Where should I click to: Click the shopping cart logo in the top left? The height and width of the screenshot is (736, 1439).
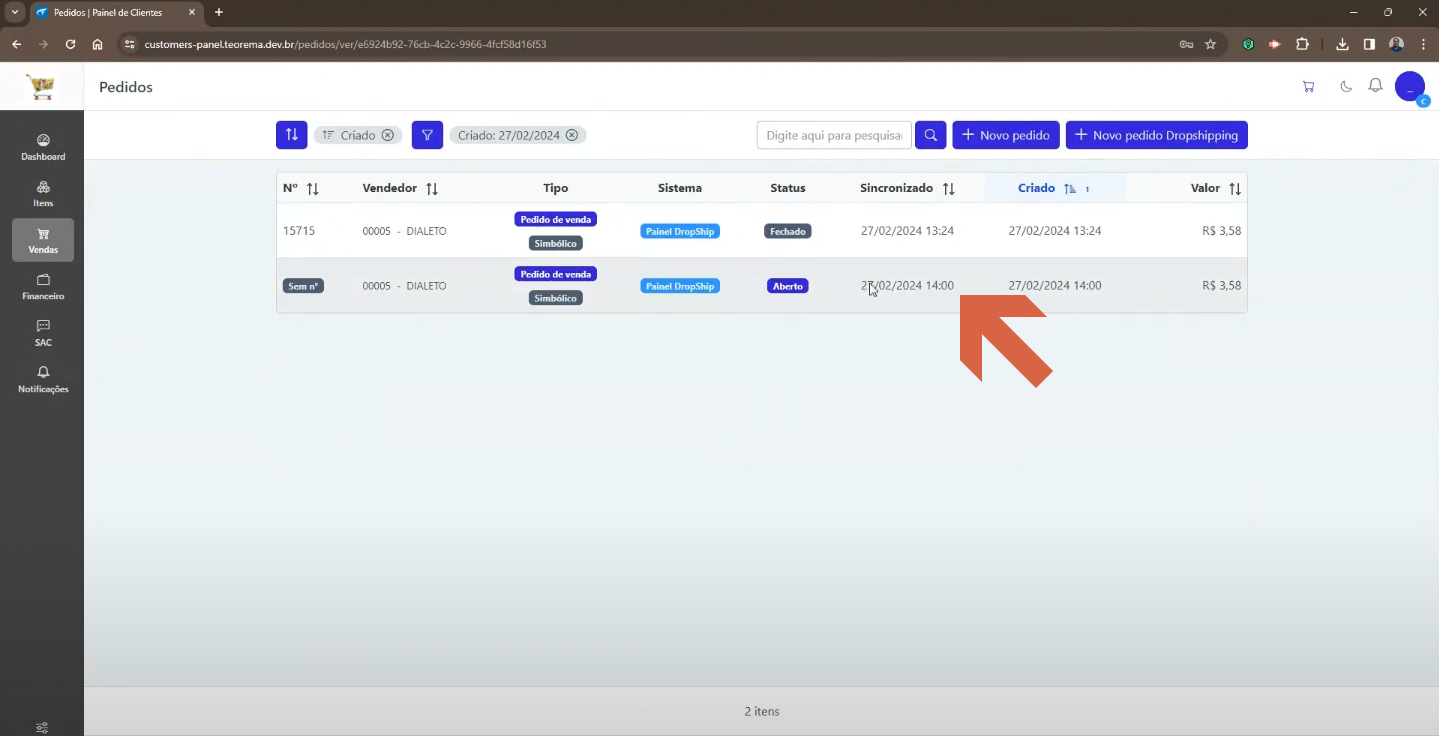(41, 87)
